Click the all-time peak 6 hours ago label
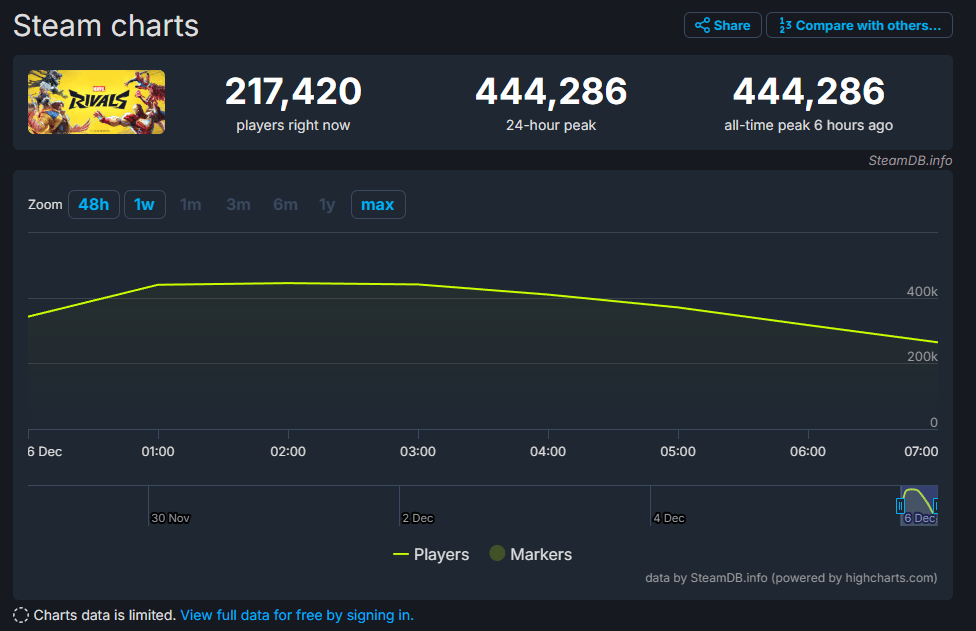Image resolution: width=976 pixels, height=631 pixels. coord(809,125)
